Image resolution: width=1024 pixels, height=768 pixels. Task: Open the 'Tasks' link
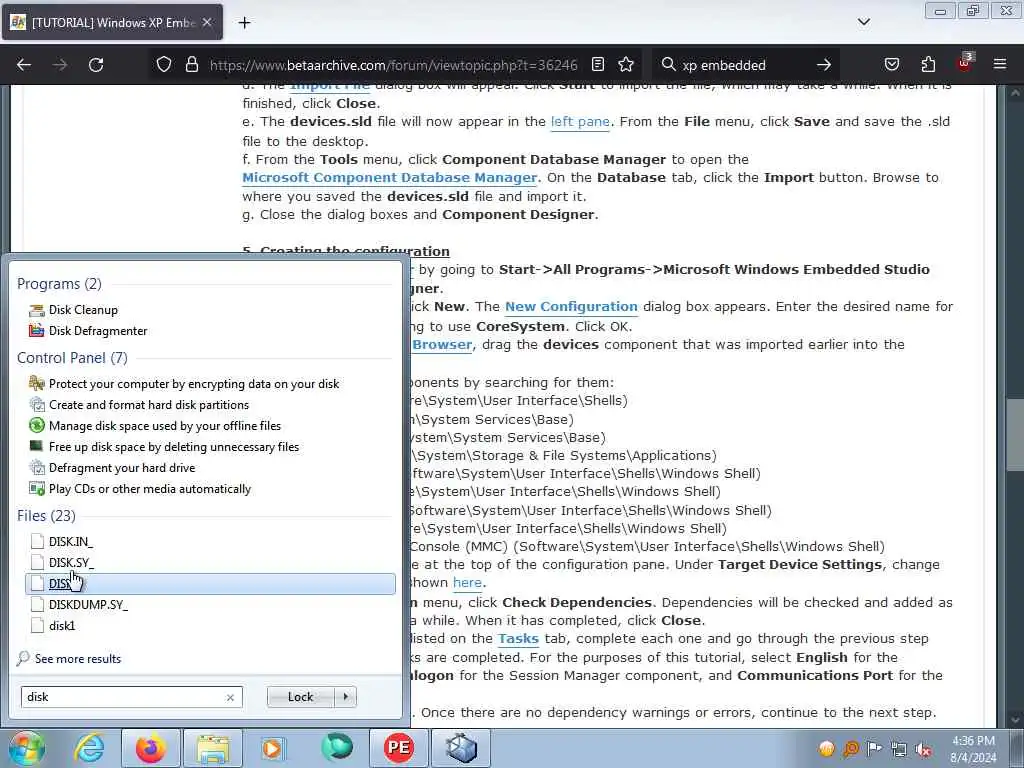click(518, 639)
